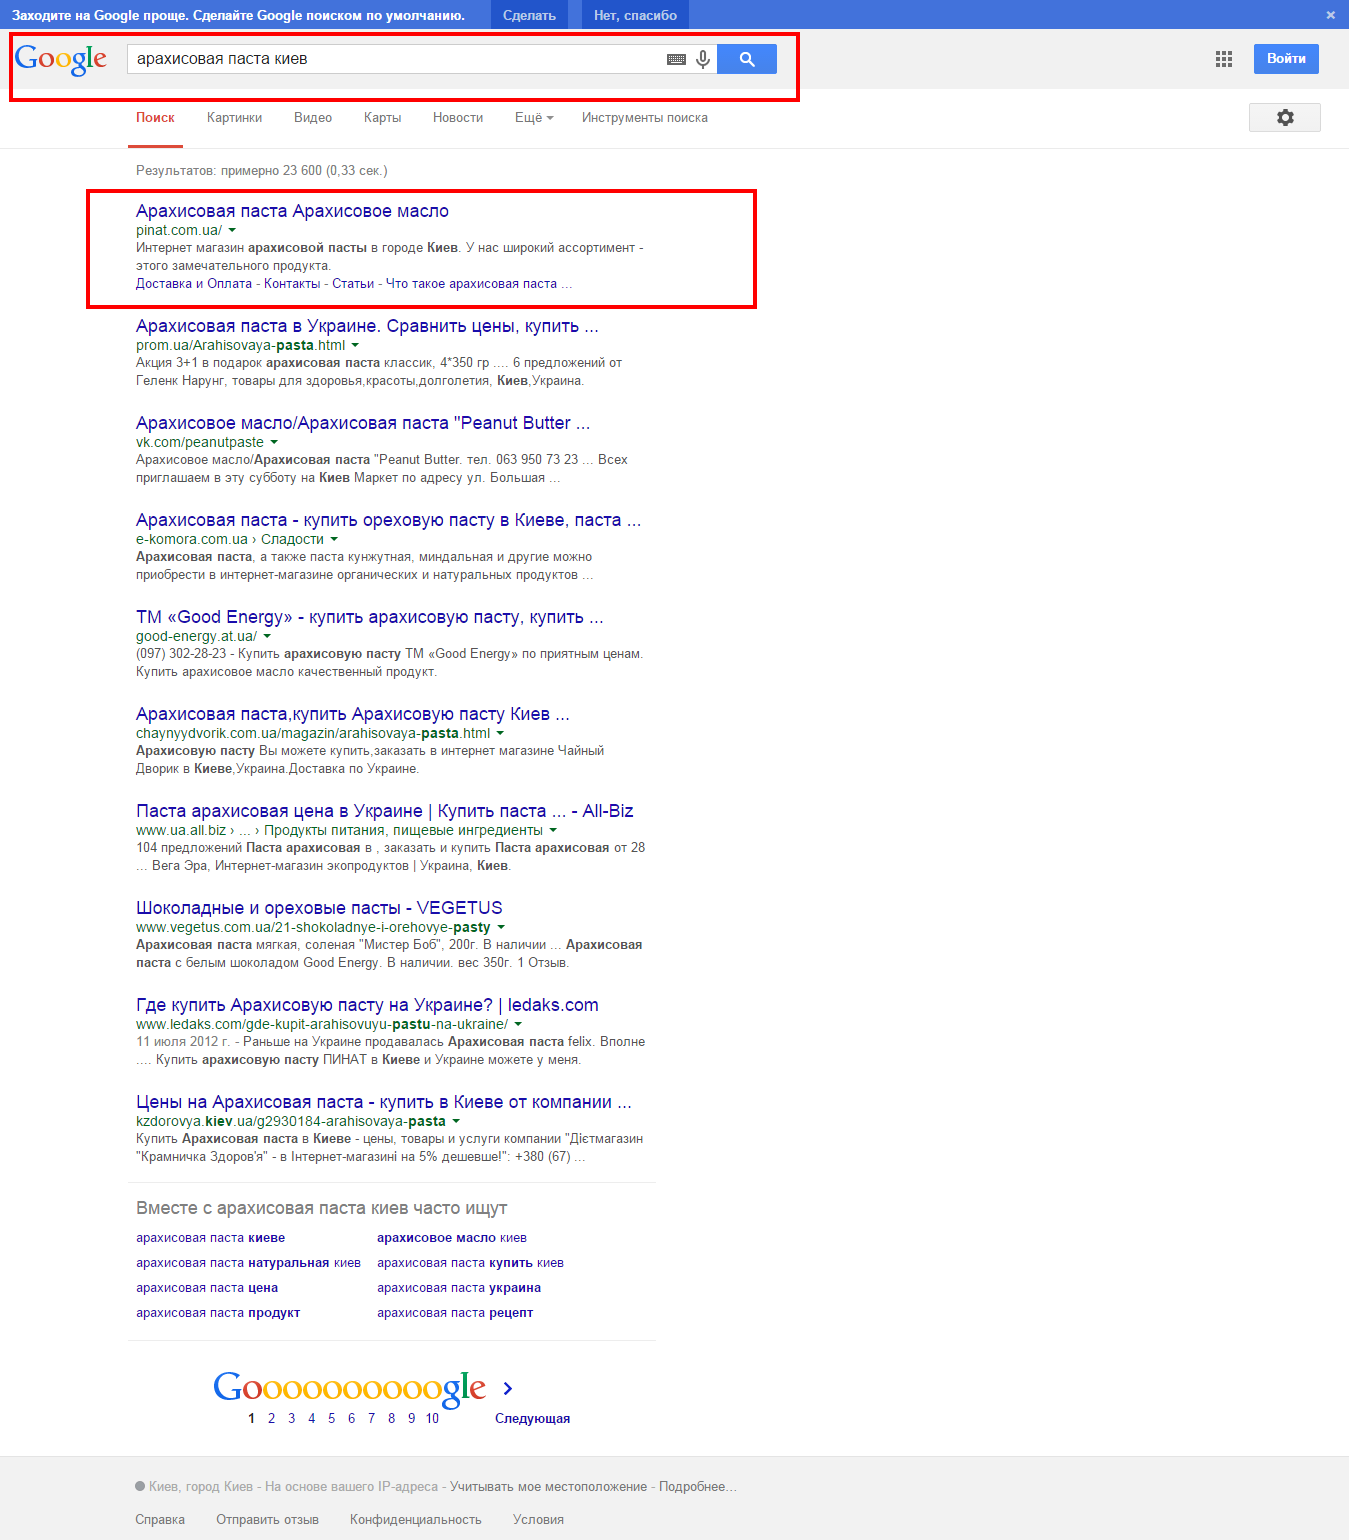Screen dimensions: 1349x1540
Task: Open Отправить отзыв footer link
Action: 267,1520
